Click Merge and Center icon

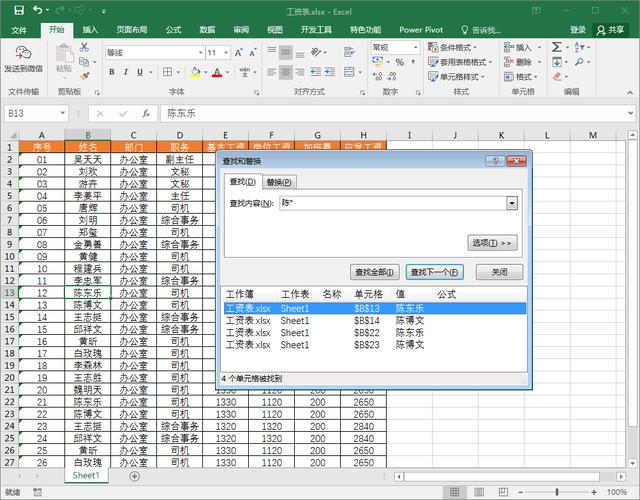tap(349, 72)
